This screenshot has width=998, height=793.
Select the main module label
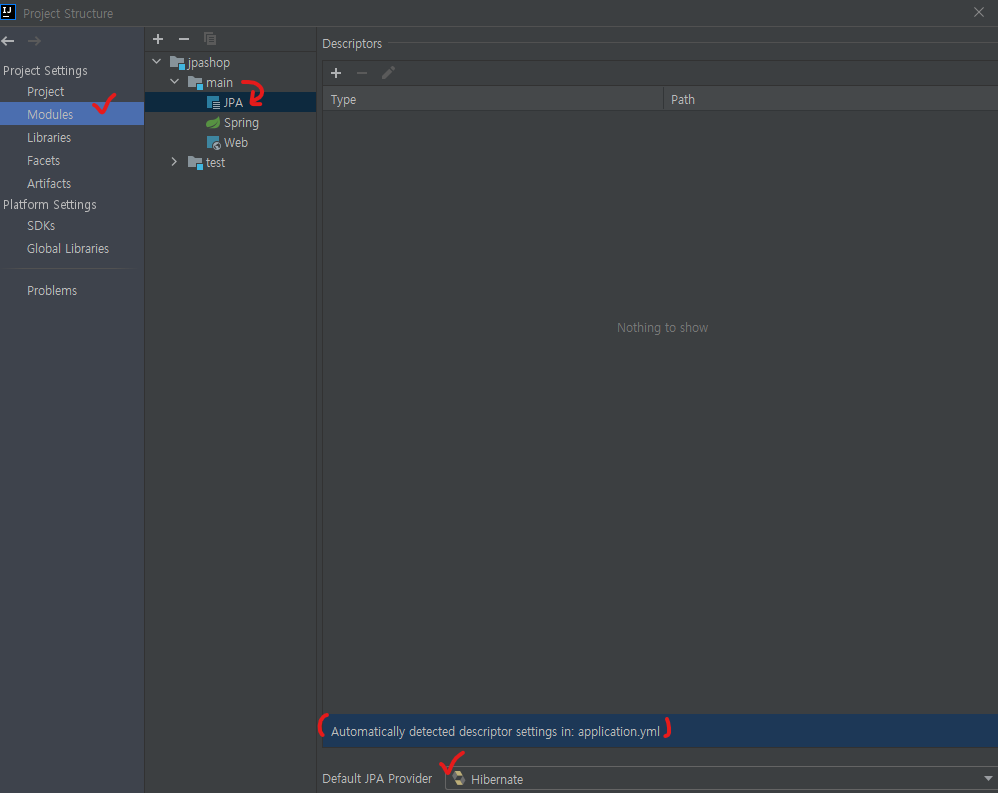220,83
